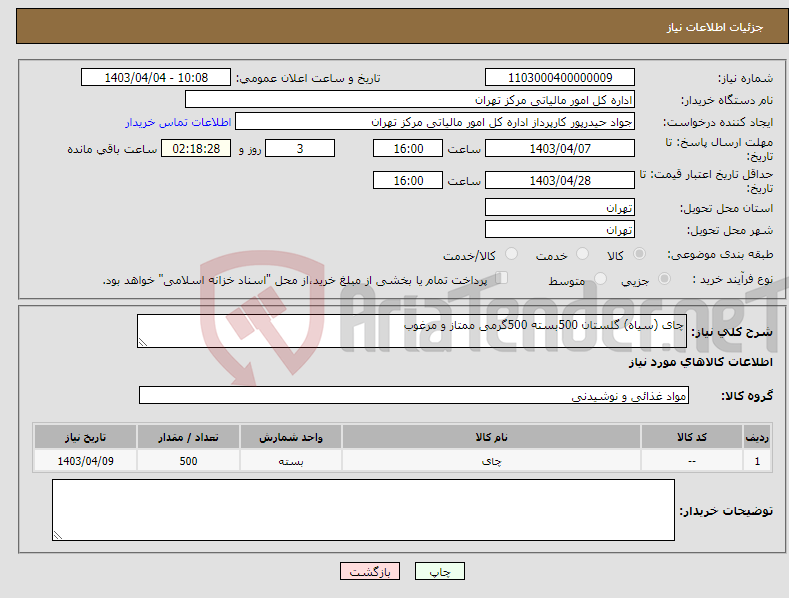The width and height of the screenshot is (789, 598).
Task: Select the جزیی purchase type radio
Action: point(664,278)
